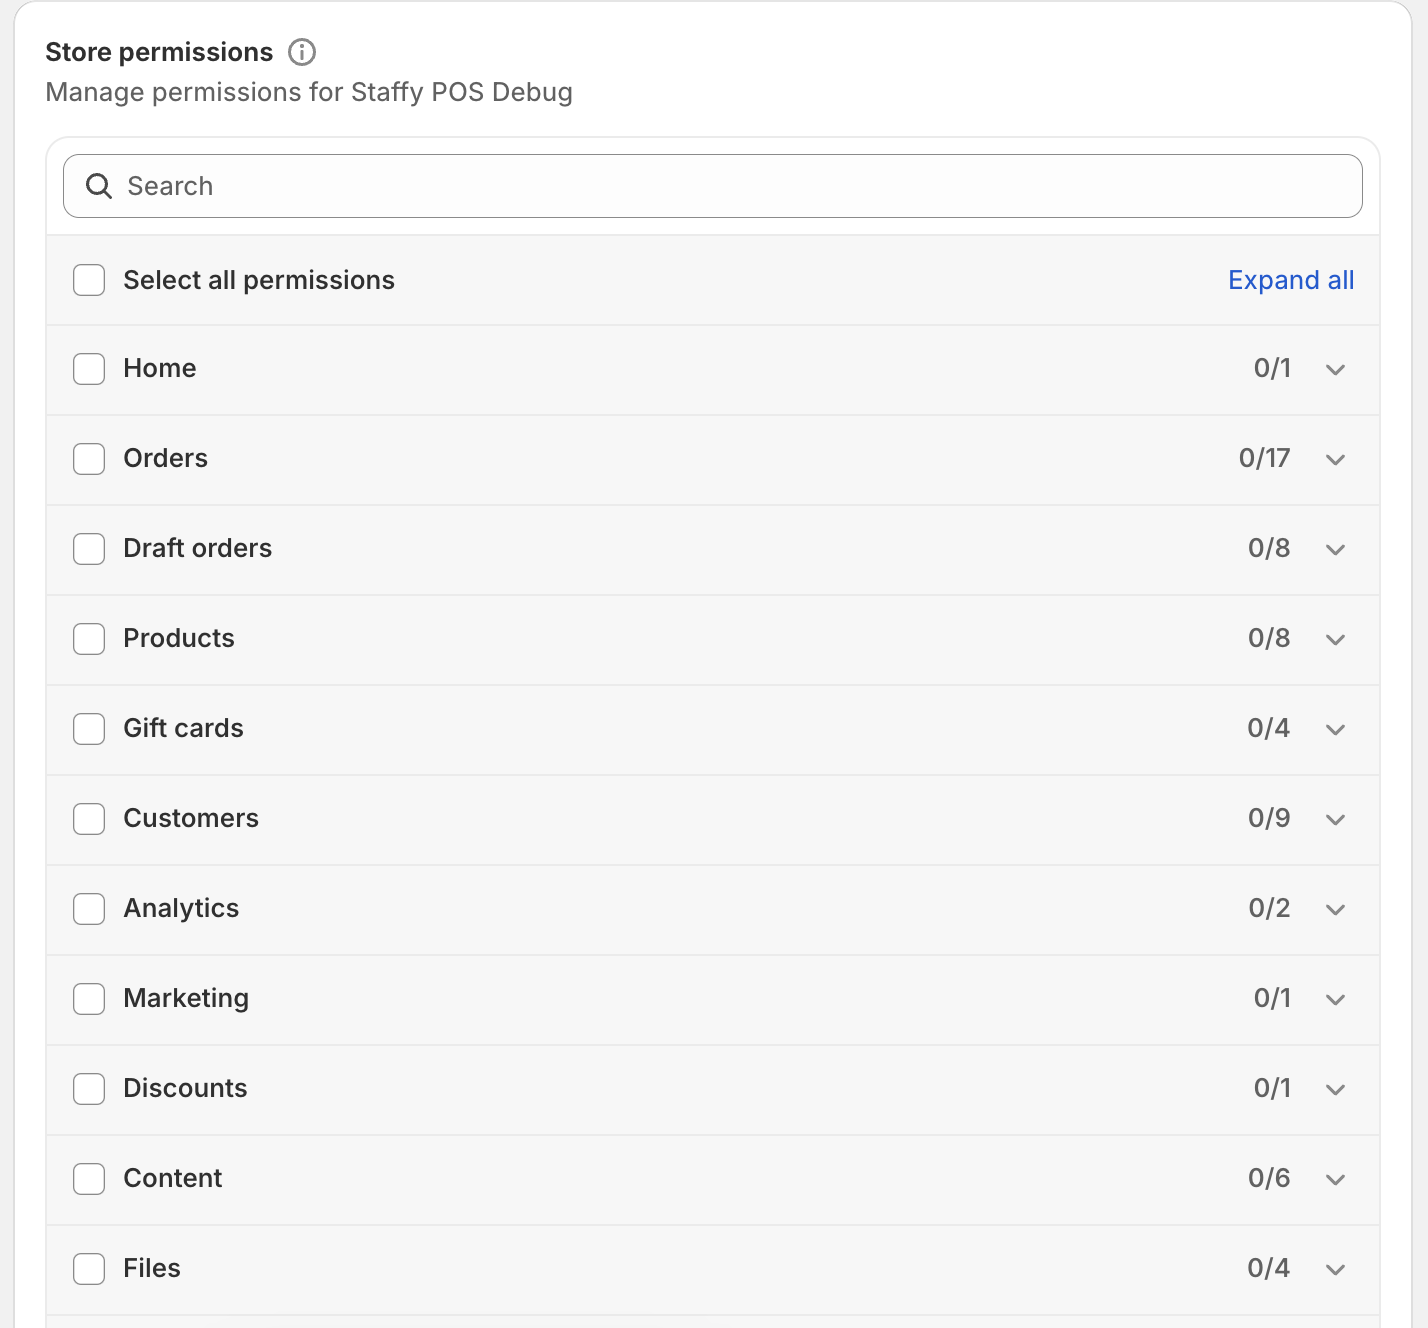The height and width of the screenshot is (1328, 1428).
Task: Focus the Search permissions field
Action: point(713,186)
